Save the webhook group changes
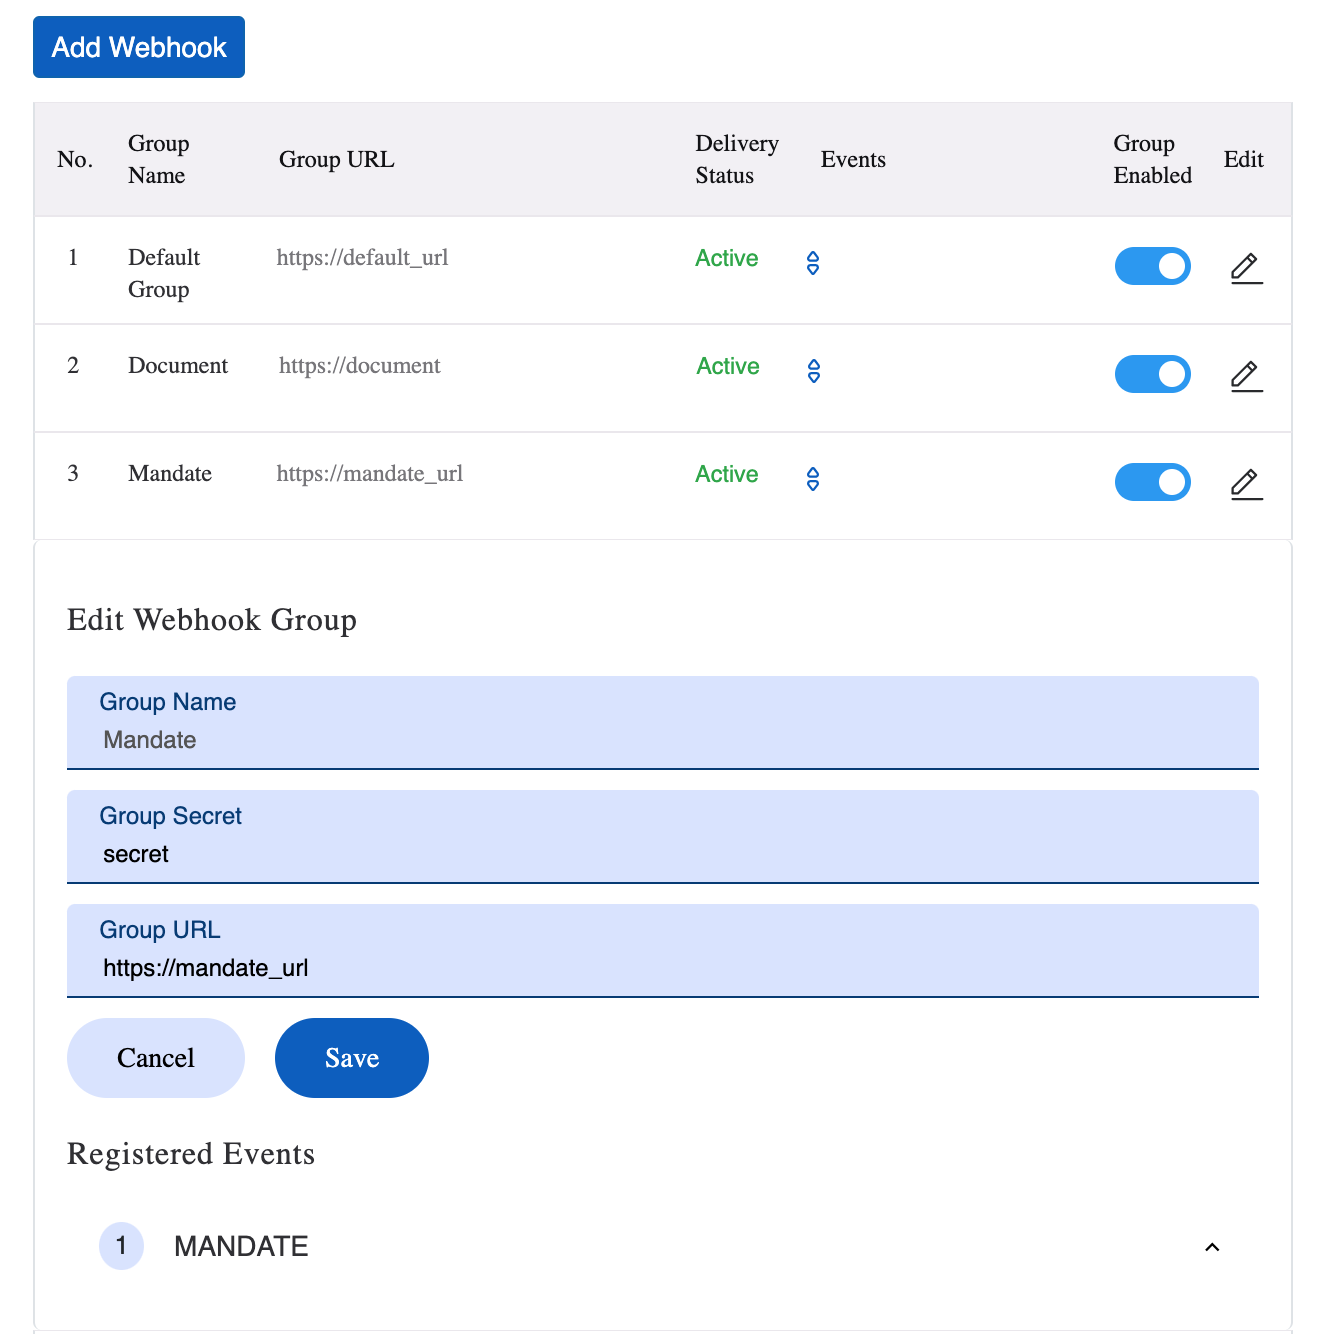 351,1058
